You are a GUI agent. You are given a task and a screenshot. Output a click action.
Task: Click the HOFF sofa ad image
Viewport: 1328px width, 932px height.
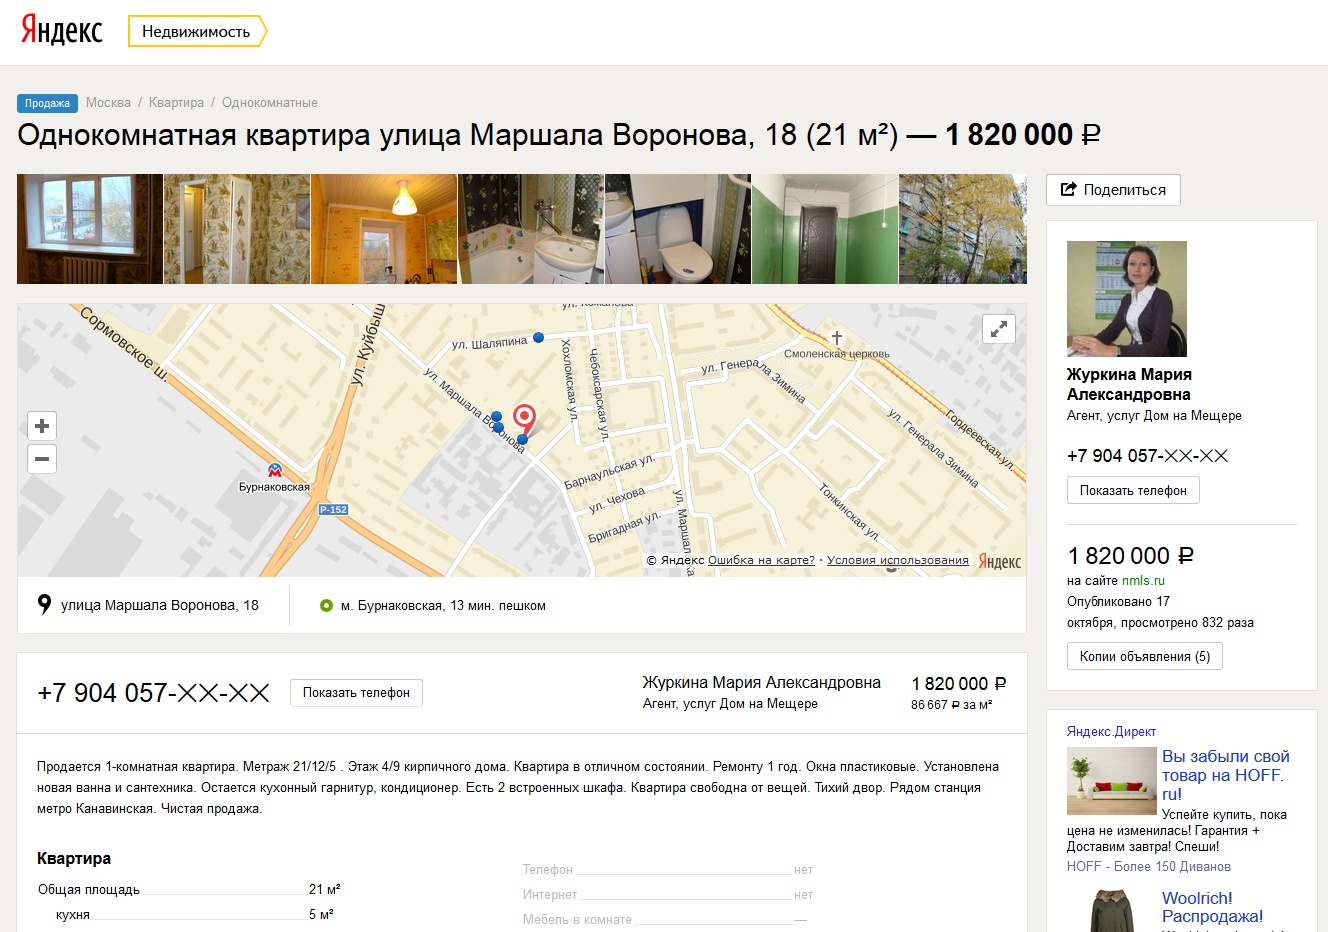click(1112, 781)
